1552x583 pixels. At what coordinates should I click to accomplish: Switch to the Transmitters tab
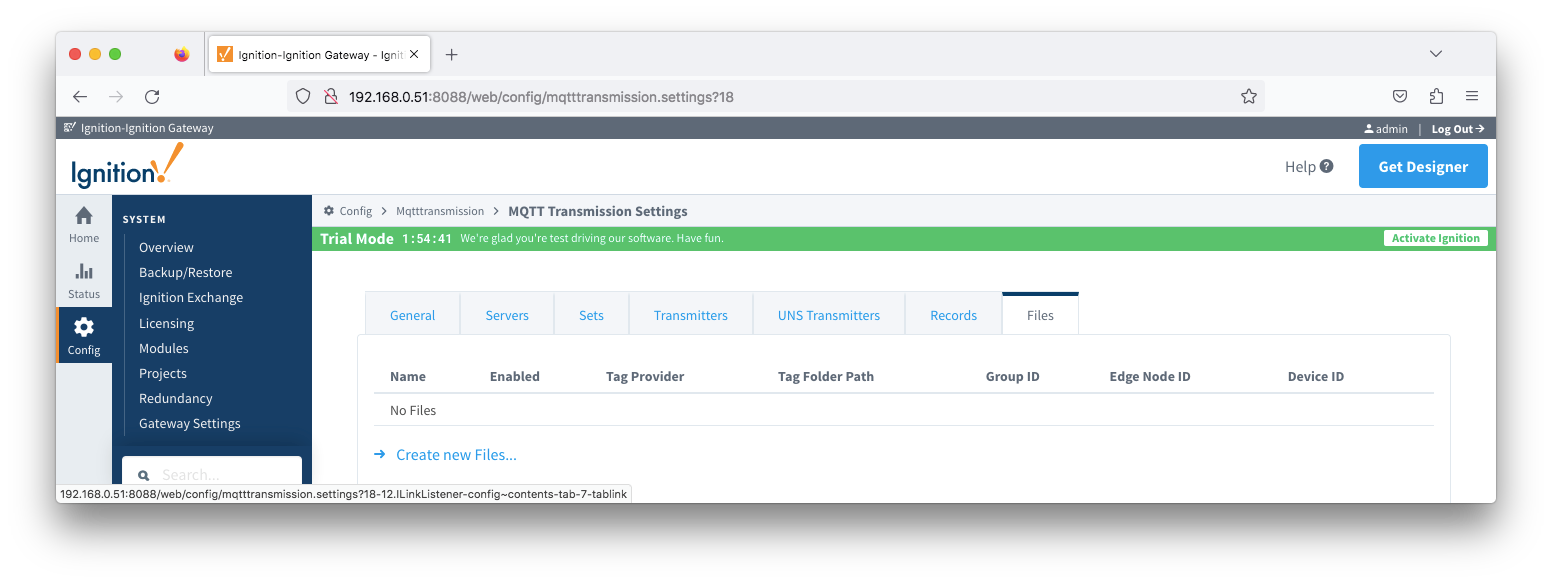pyautogui.click(x=691, y=315)
